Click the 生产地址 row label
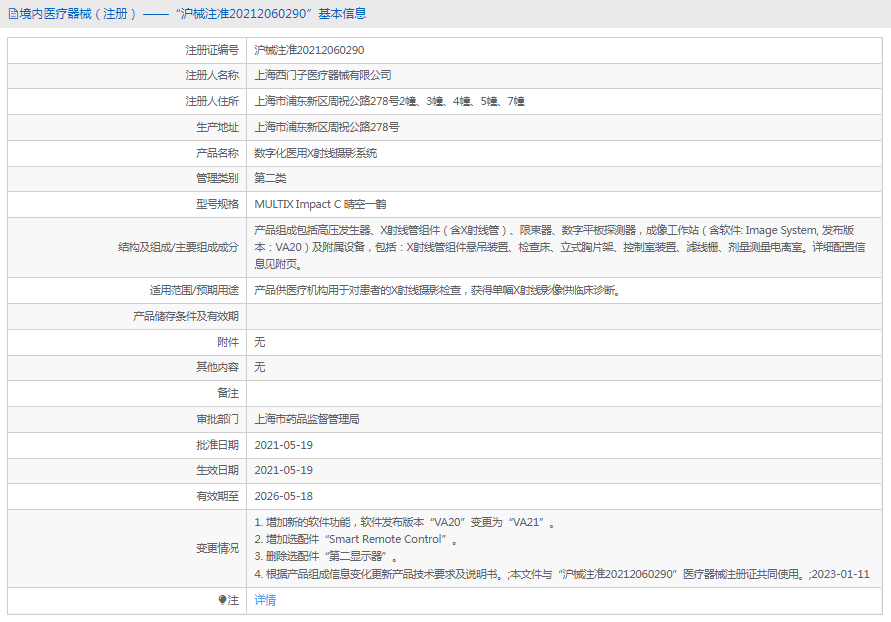Viewport: 891px width, 622px height. coord(218,127)
